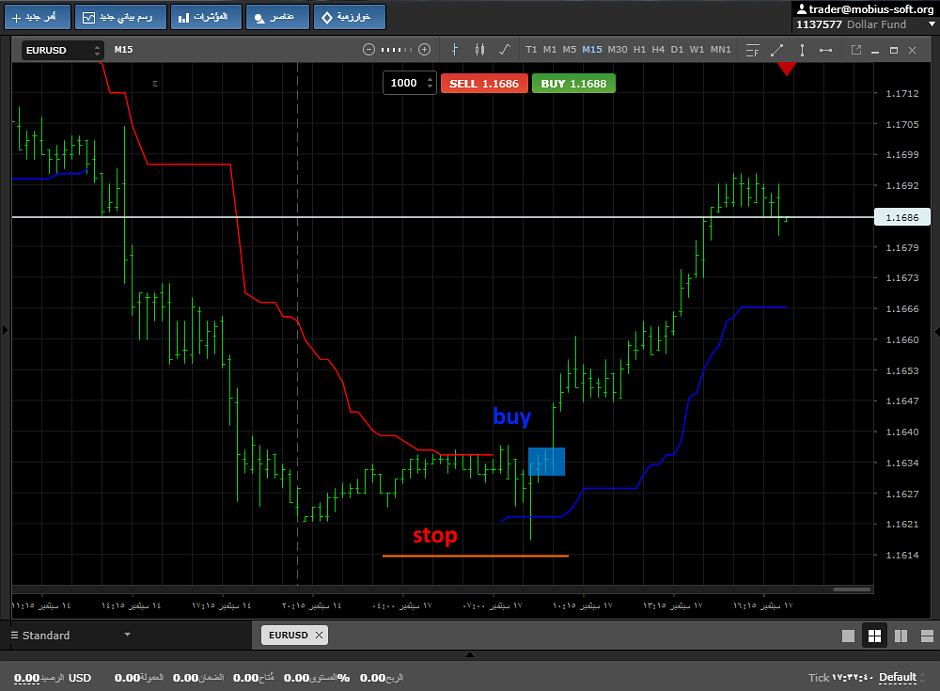Click the 1.1712 price axis label
Screen dimensions: 940x691
click(902, 93)
